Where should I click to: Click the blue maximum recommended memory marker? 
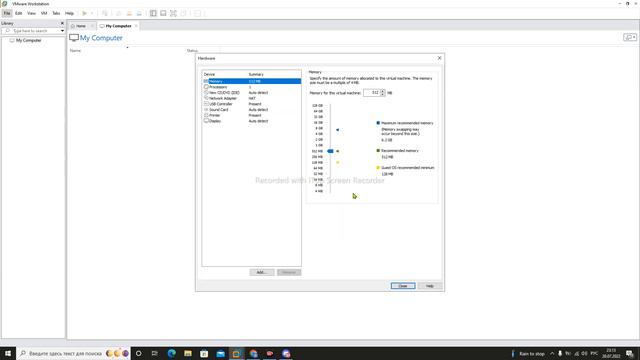[338, 130]
